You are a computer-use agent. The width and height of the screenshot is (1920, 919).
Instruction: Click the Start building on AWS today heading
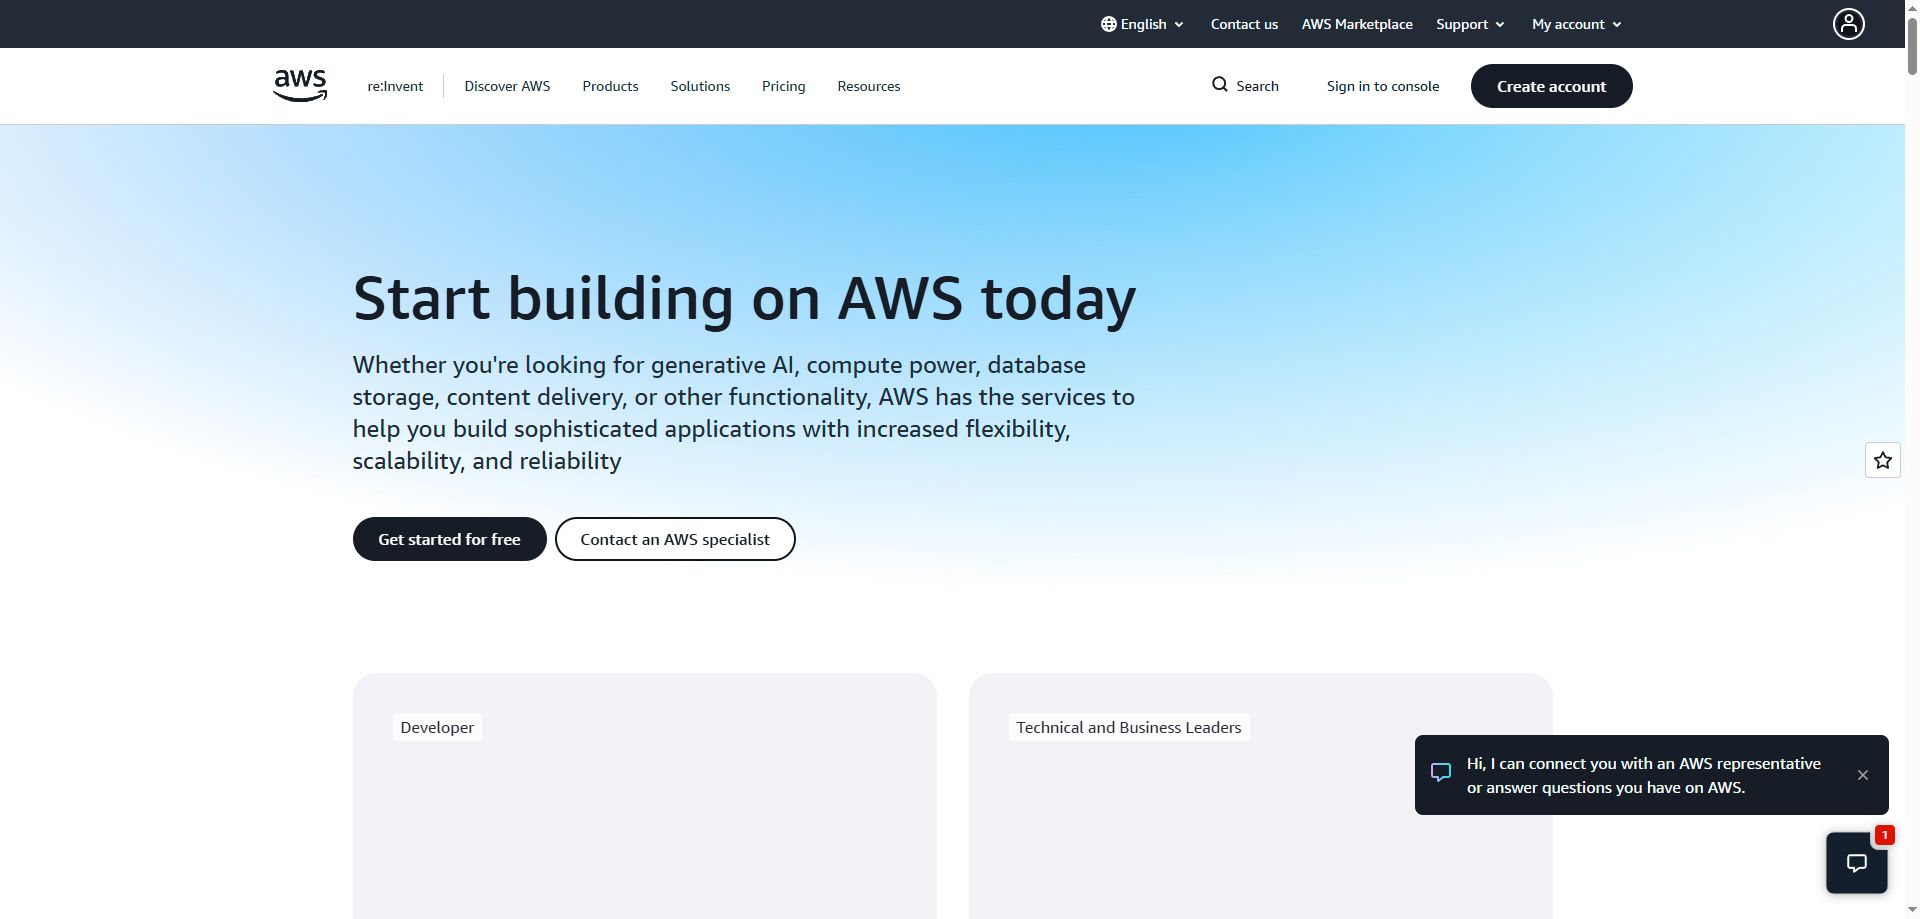coord(744,298)
